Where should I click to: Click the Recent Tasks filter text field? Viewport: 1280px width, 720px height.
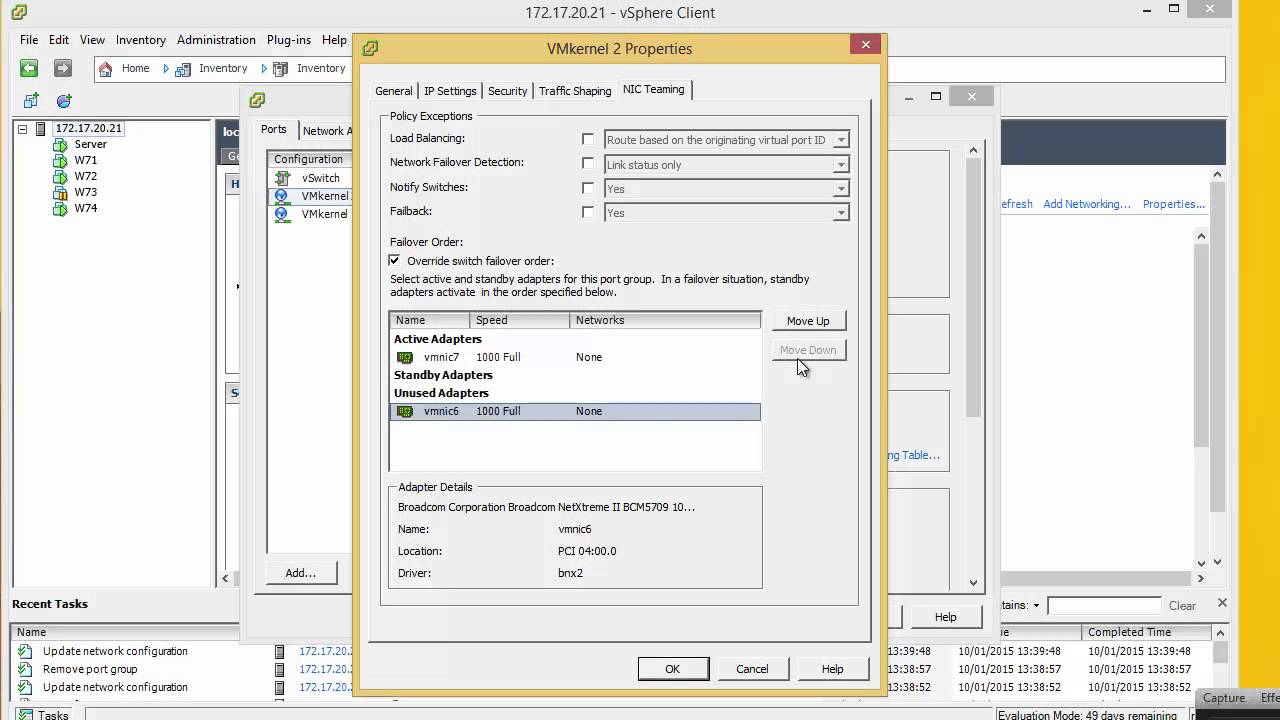click(1103, 605)
